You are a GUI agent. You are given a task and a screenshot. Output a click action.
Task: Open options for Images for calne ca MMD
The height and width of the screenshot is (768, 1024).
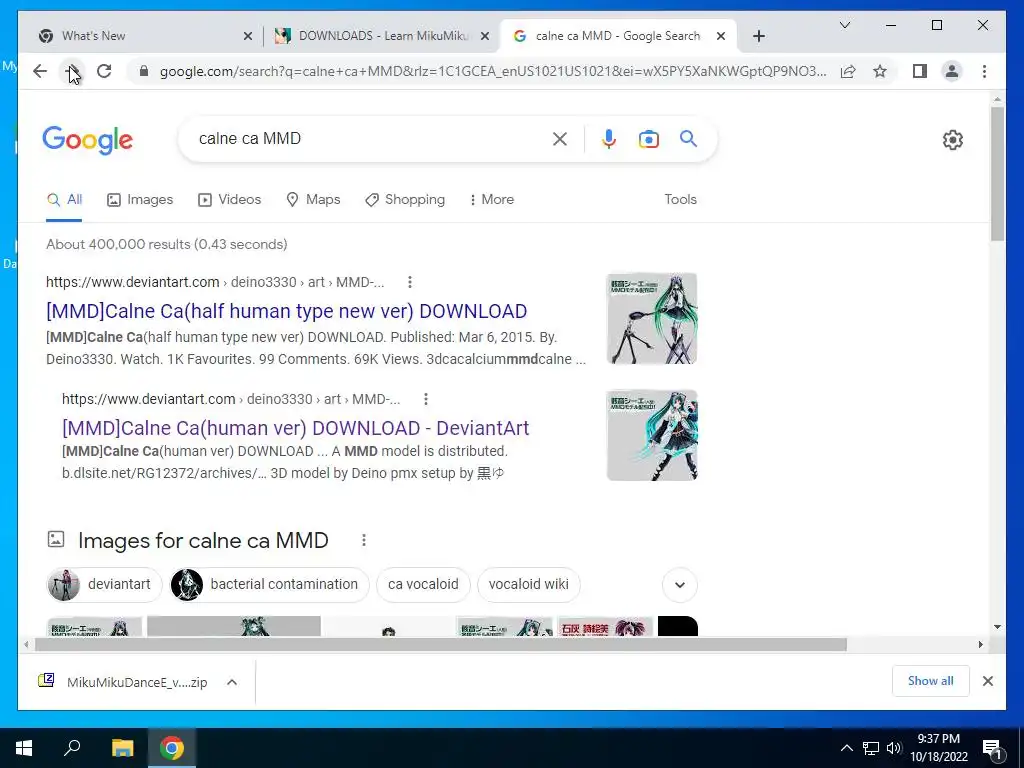[364, 540]
